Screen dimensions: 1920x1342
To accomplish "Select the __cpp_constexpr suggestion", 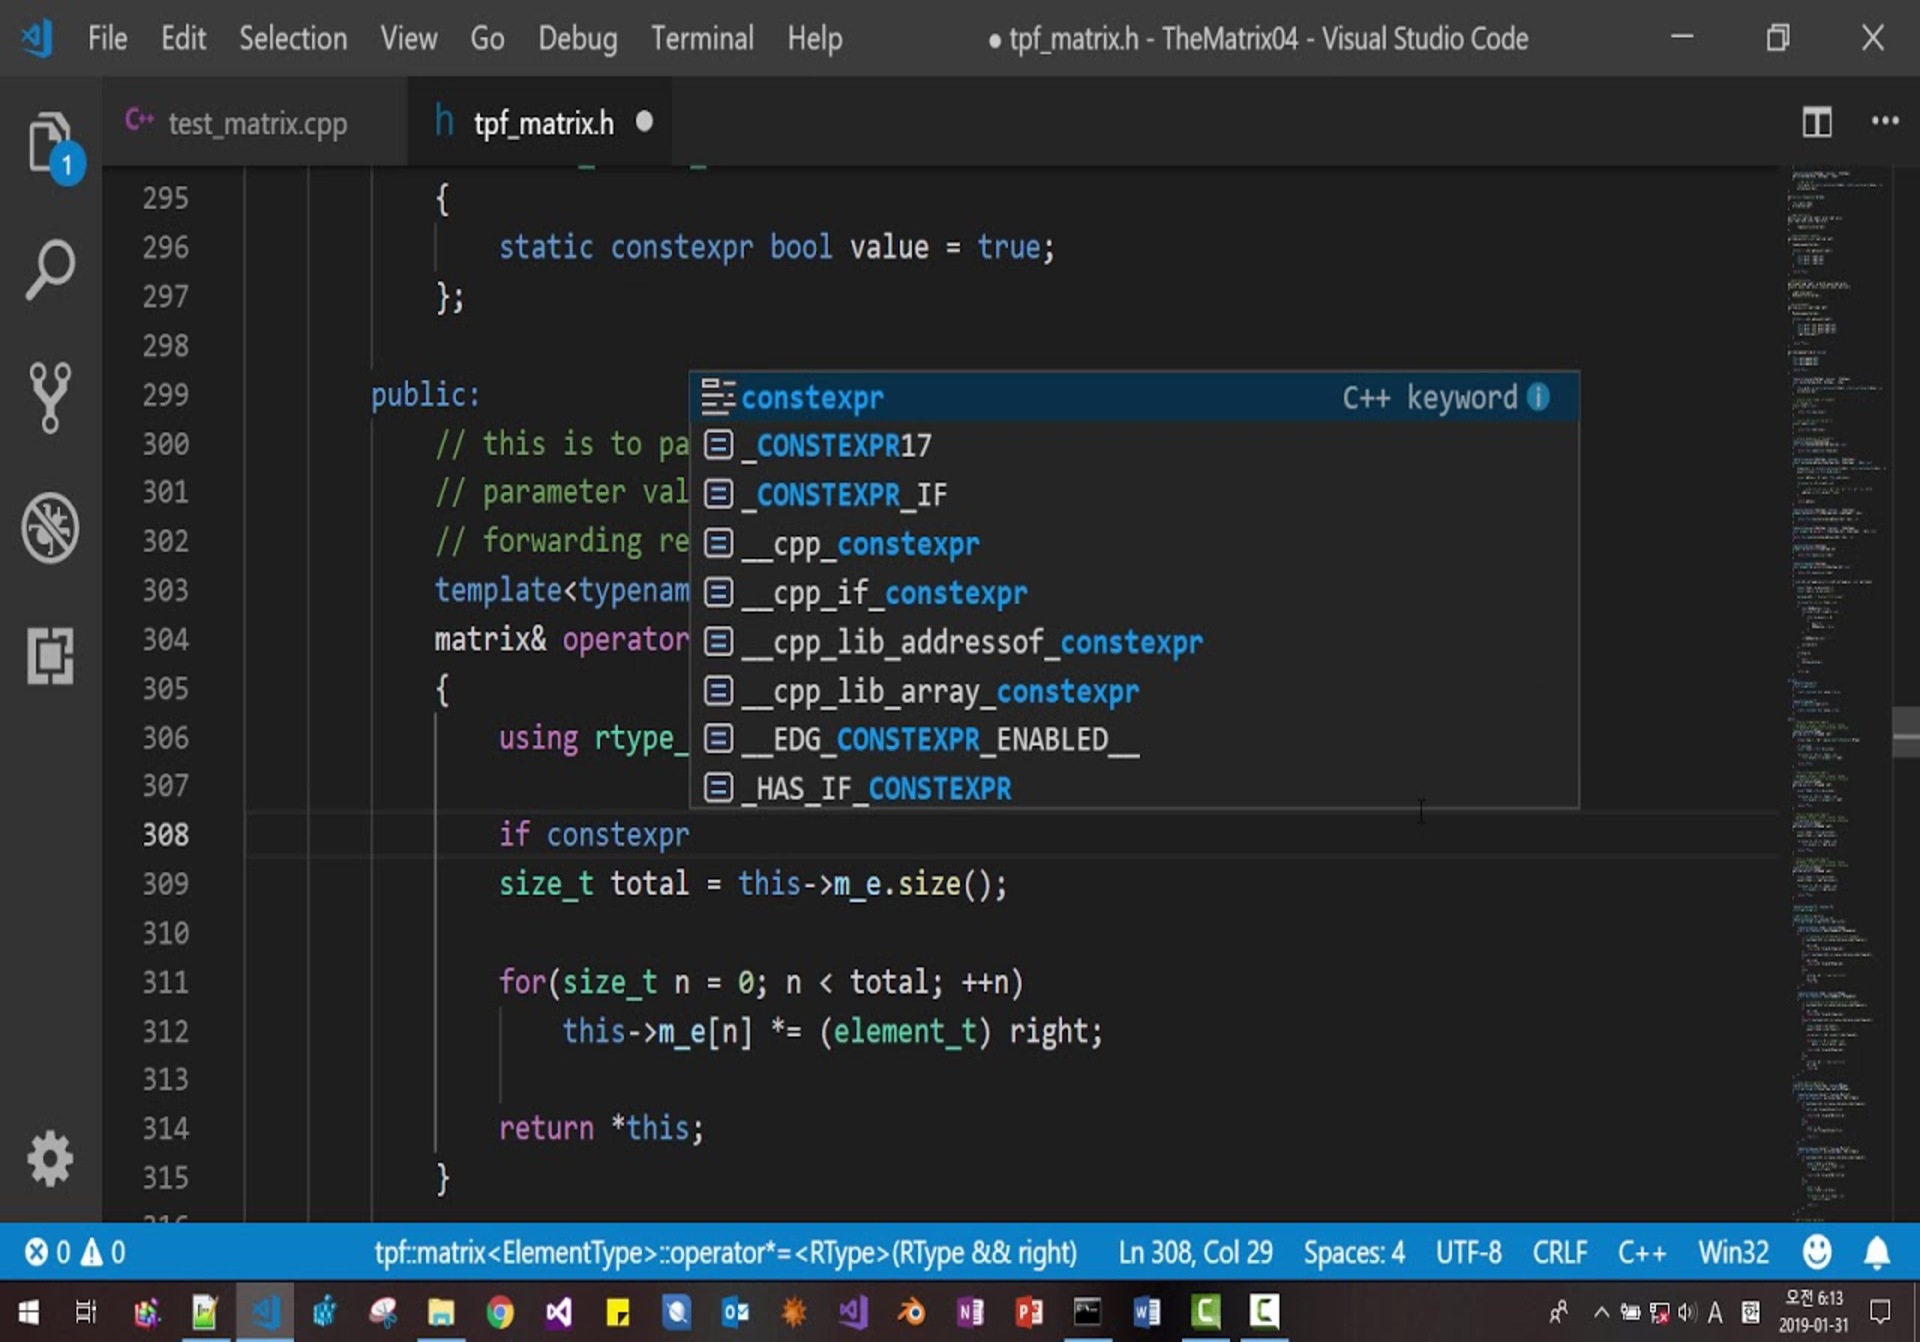I will coord(1134,543).
